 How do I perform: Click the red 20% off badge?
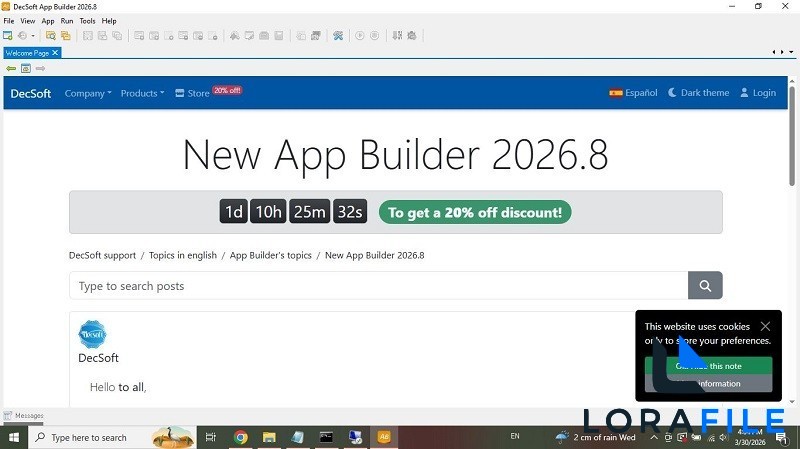coord(227,90)
